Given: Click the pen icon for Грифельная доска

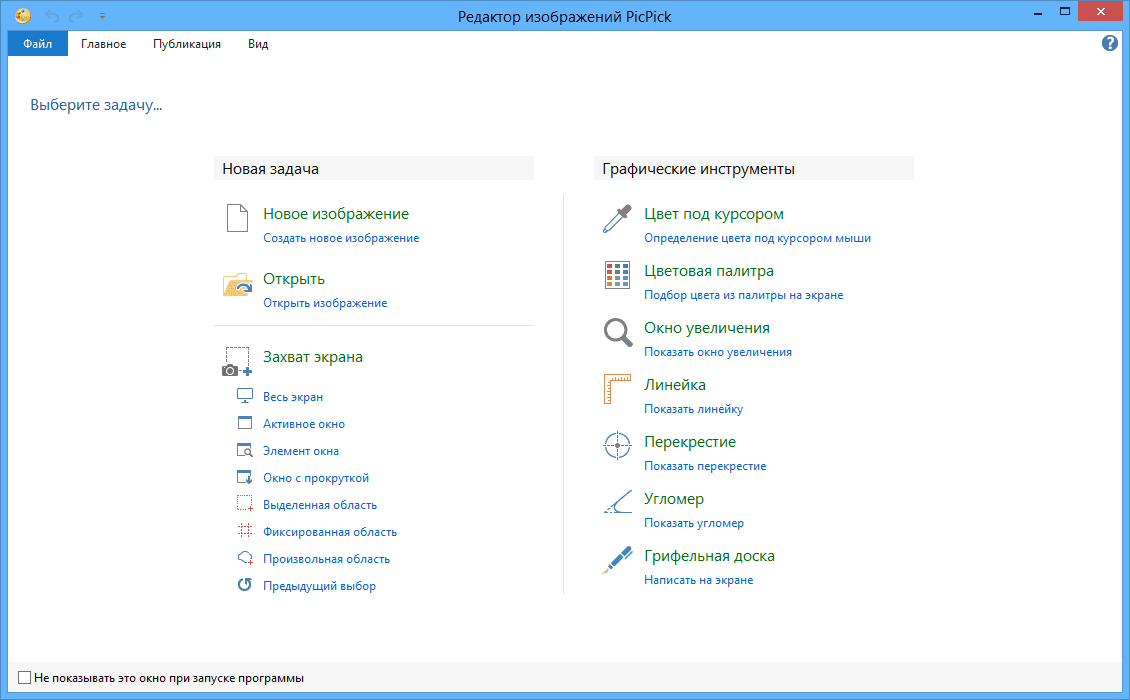Looking at the screenshot, I should pyautogui.click(x=617, y=560).
